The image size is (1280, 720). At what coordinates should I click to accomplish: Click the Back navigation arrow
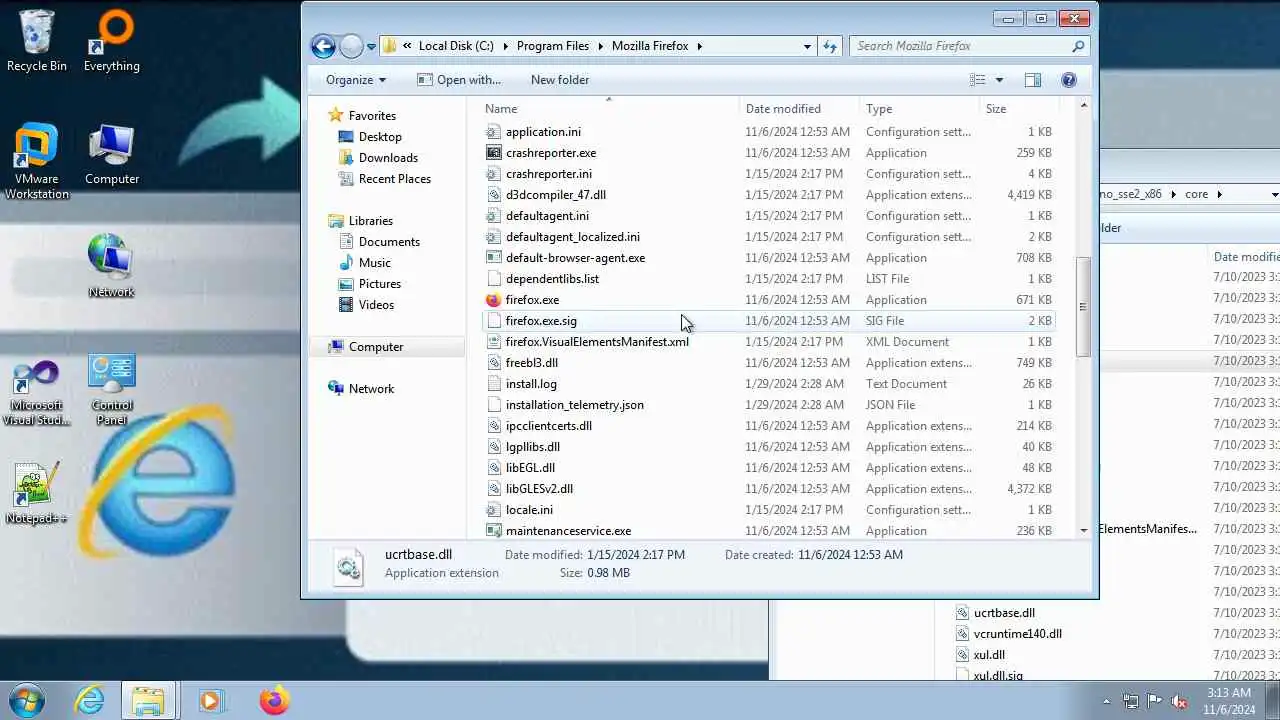(x=323, y=46)
